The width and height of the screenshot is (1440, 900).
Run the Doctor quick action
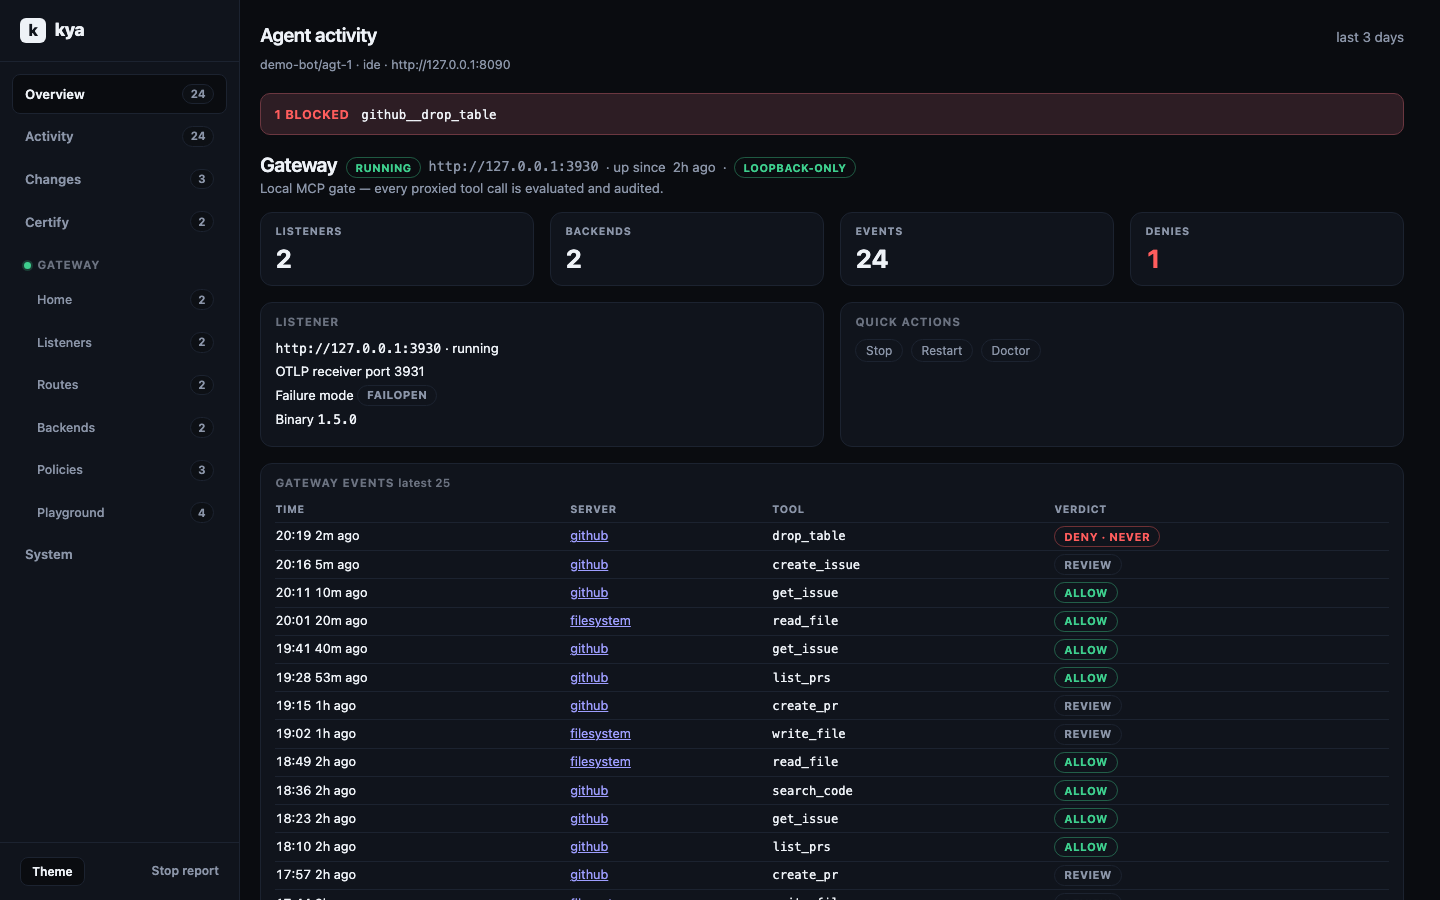tap(1010, 351)
